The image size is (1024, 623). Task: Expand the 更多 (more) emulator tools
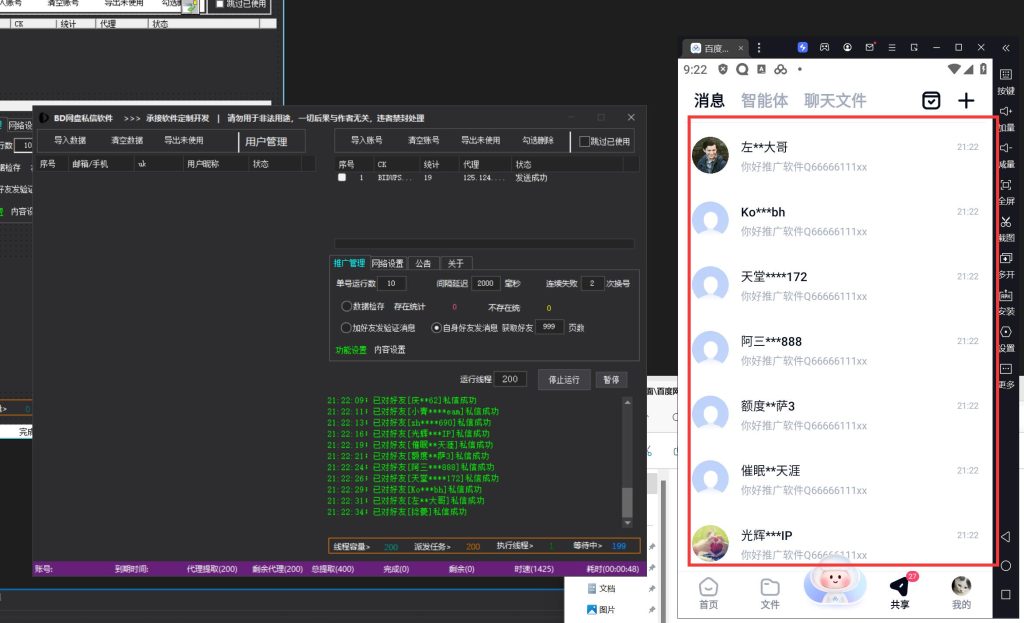click(x=1006, y=370)
